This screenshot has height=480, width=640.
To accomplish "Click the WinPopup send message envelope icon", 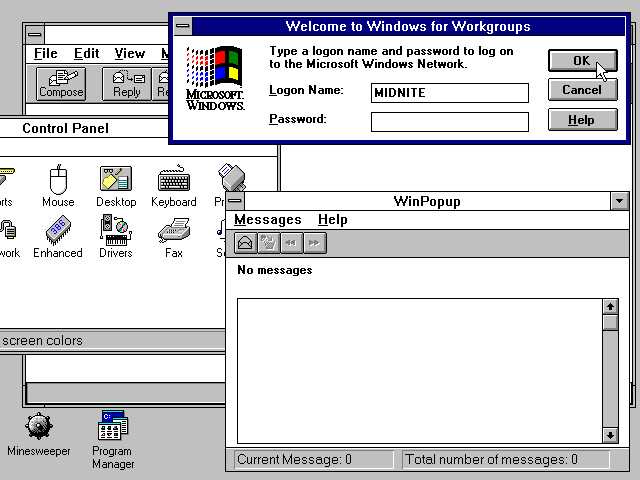I will pos(245,243).
